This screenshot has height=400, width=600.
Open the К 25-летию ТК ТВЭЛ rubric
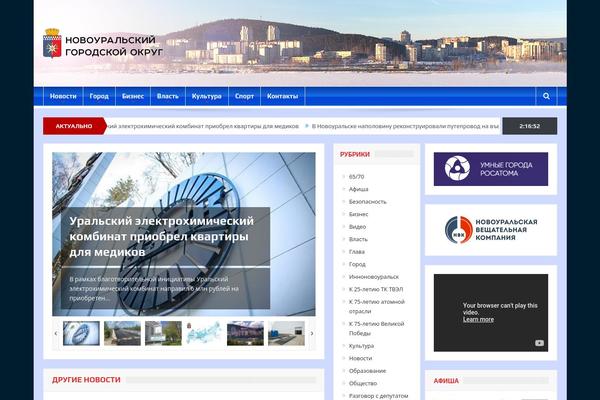coord(376,289)
